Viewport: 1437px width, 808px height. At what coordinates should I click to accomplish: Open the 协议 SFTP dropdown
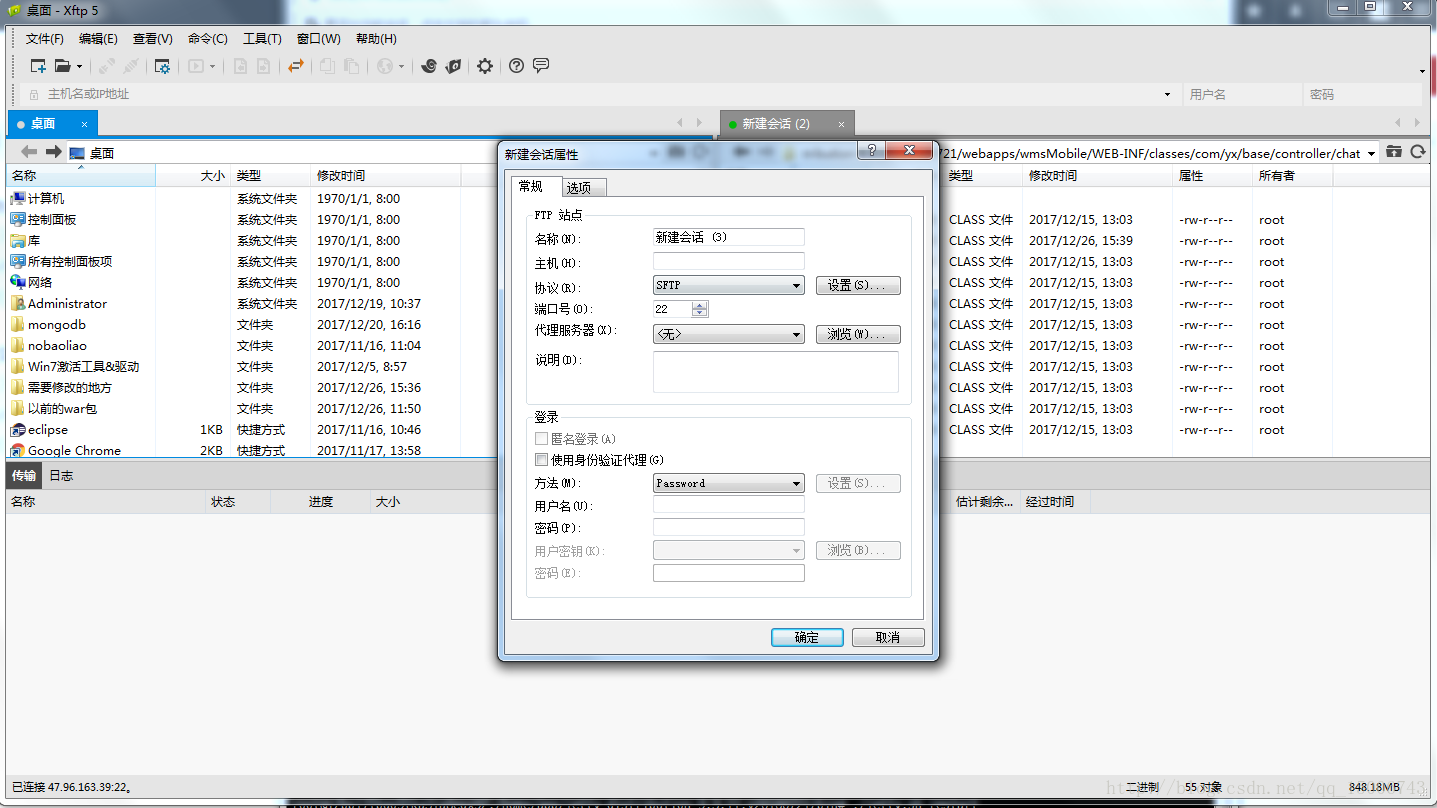(729, 285)
